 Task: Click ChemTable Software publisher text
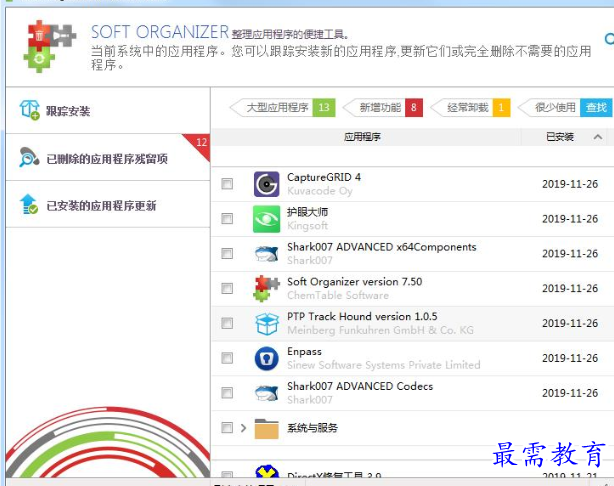[x=338, y=295]
